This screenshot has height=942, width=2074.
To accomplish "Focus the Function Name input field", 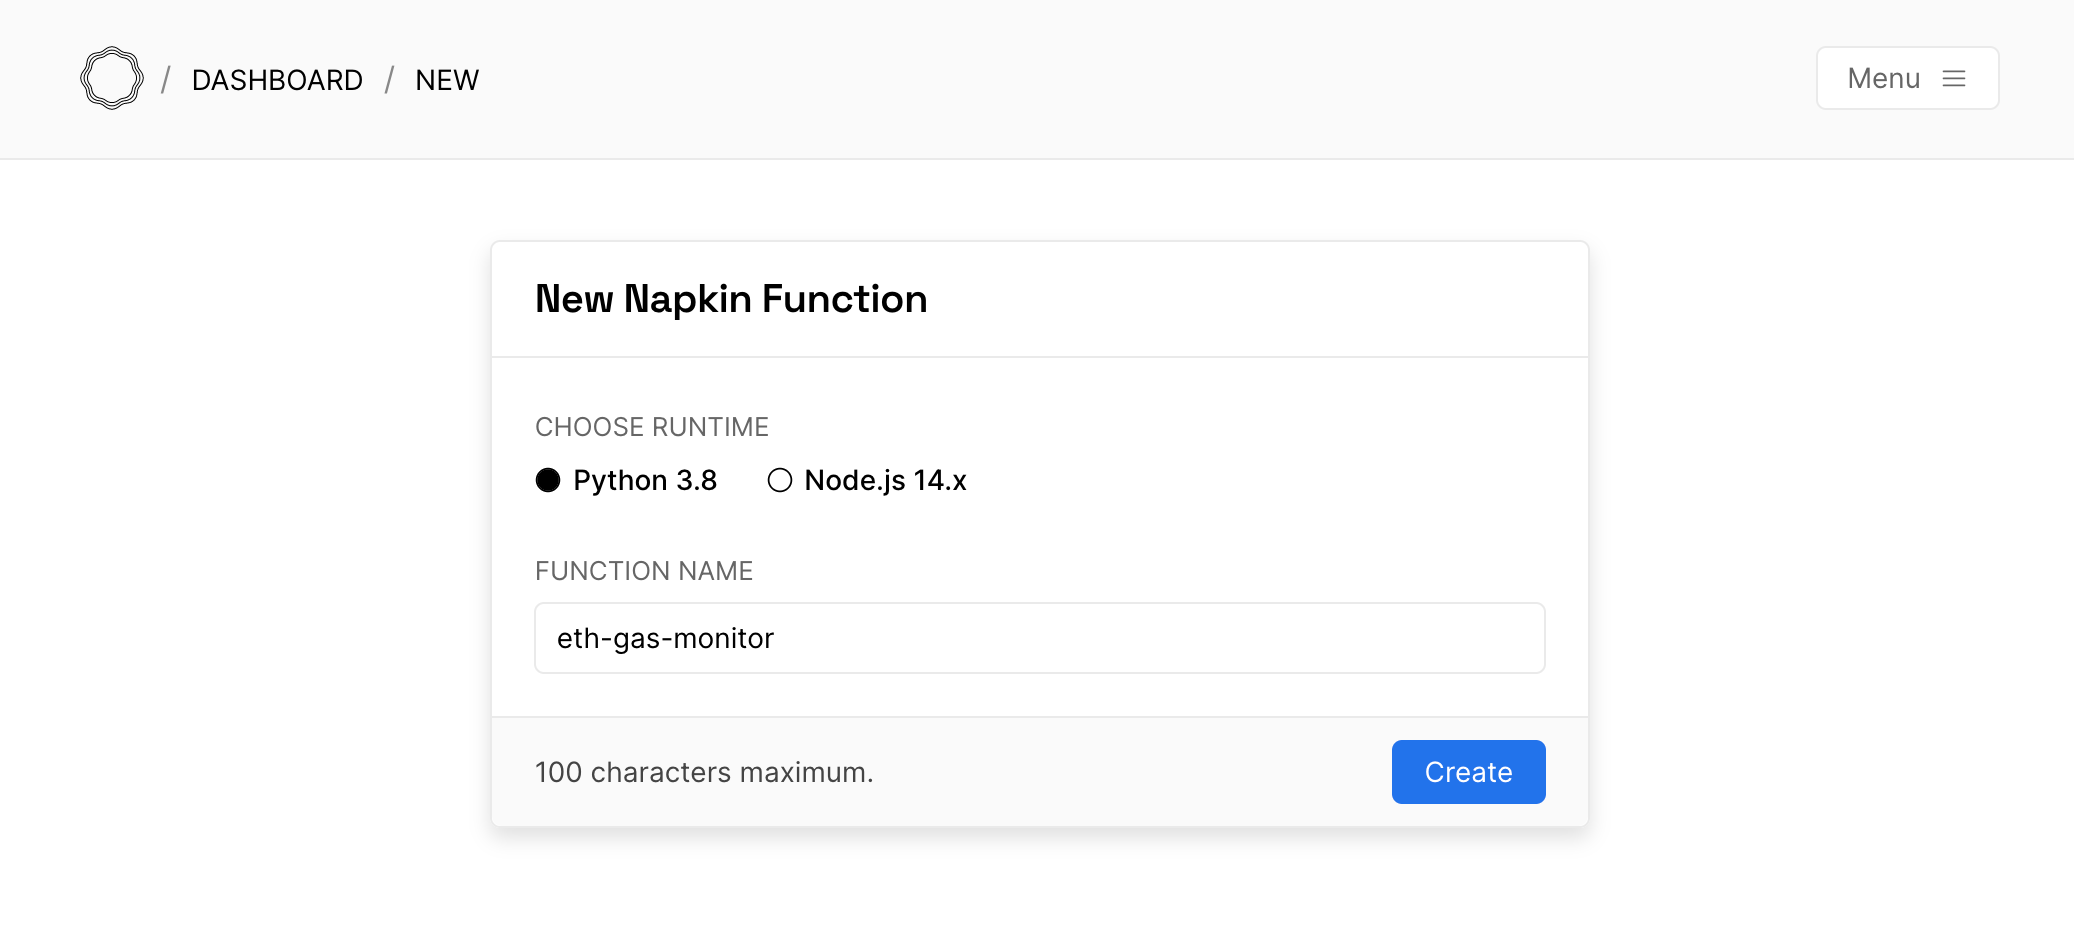I will coord(1039,638).
